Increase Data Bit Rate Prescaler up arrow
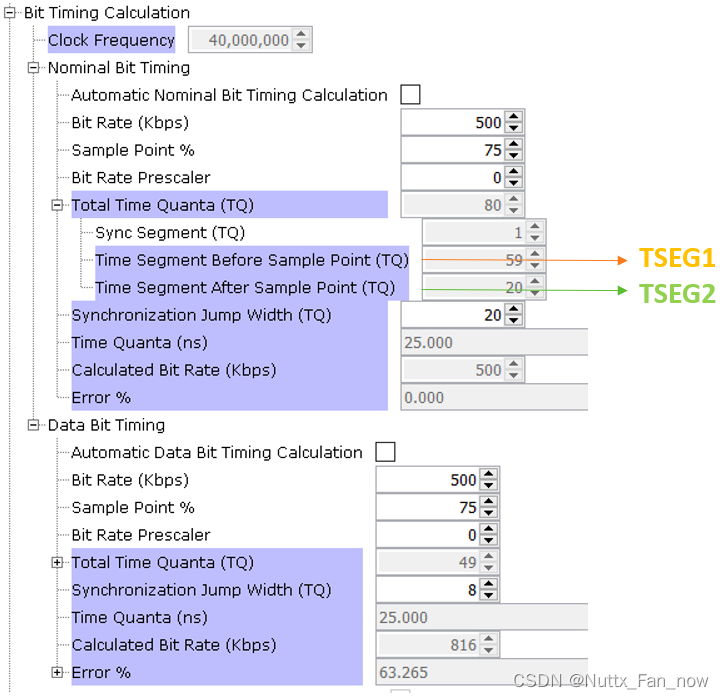Image resolution: width=724 pixels, height=699 pixels. coord(489,529)
